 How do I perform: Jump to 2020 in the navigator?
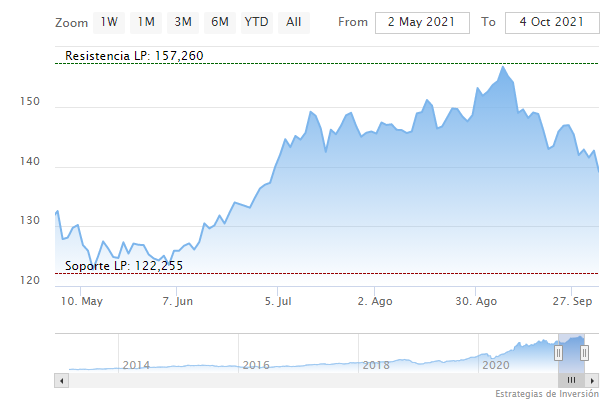point(496,365)
